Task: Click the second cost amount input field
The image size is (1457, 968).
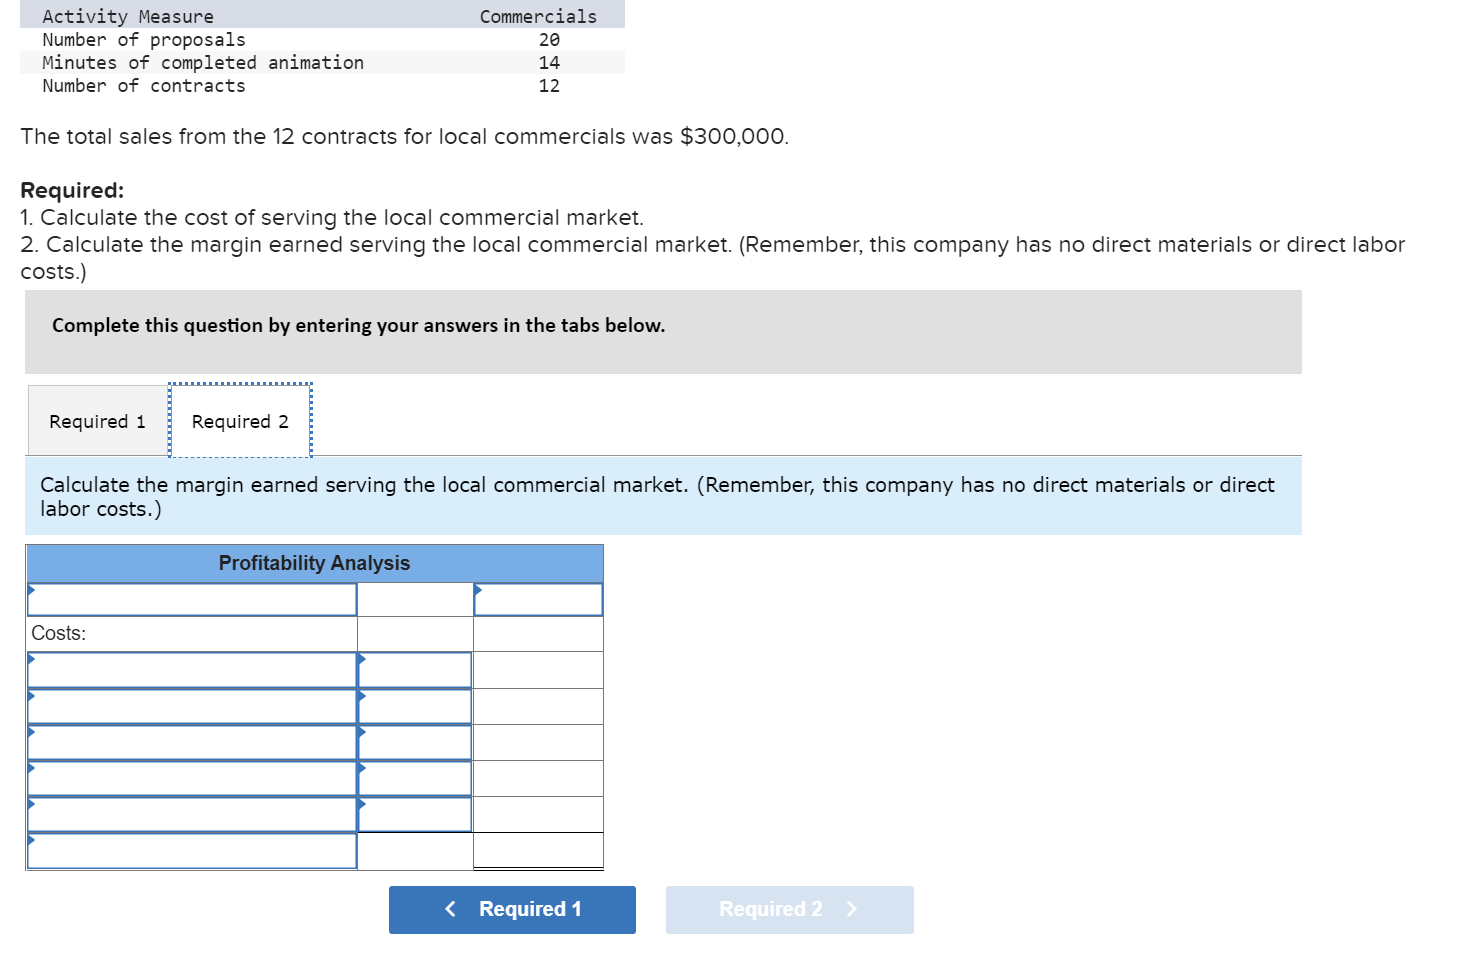Action: point(415,706)
